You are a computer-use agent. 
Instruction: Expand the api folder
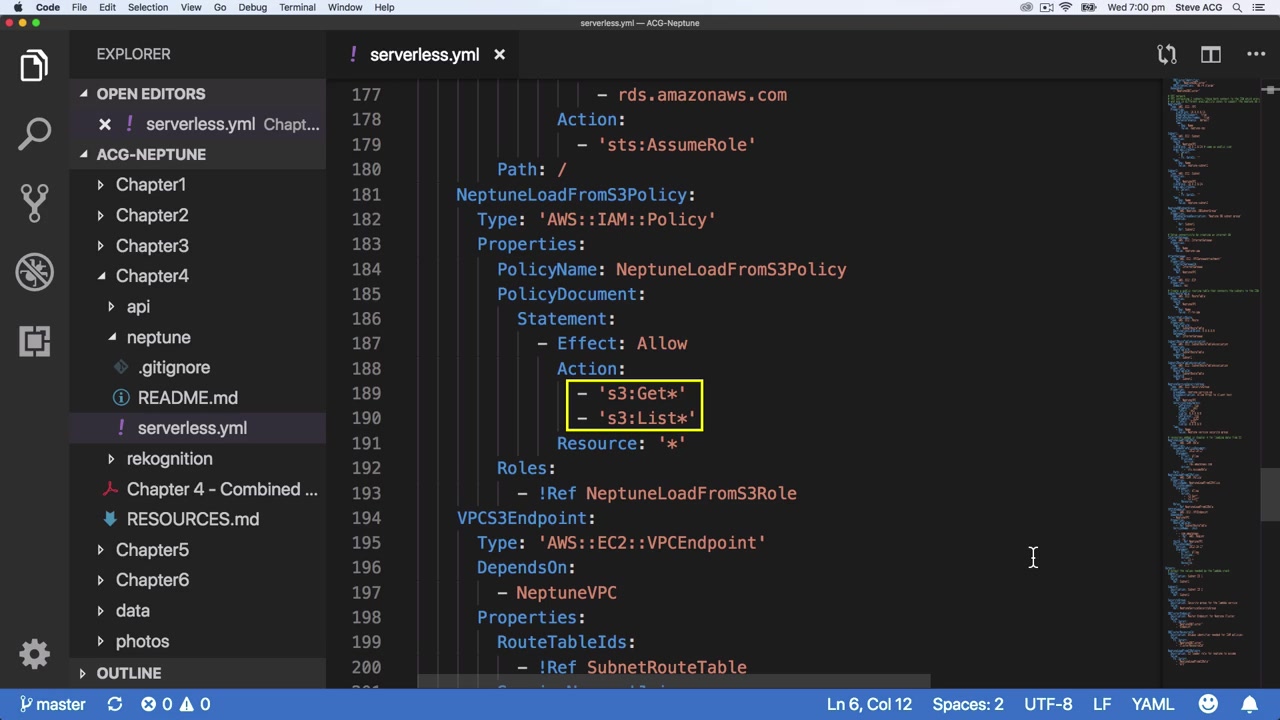coord(138,307)
